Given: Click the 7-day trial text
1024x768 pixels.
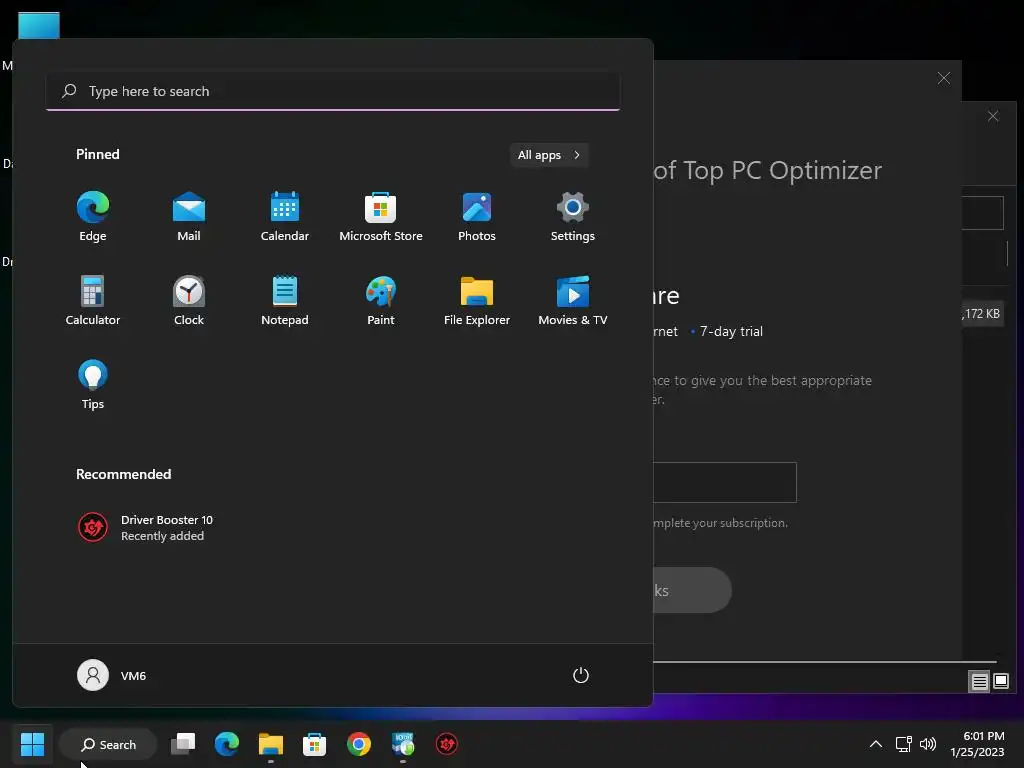Looking at the screenshot, I should (x=731, y=332).
